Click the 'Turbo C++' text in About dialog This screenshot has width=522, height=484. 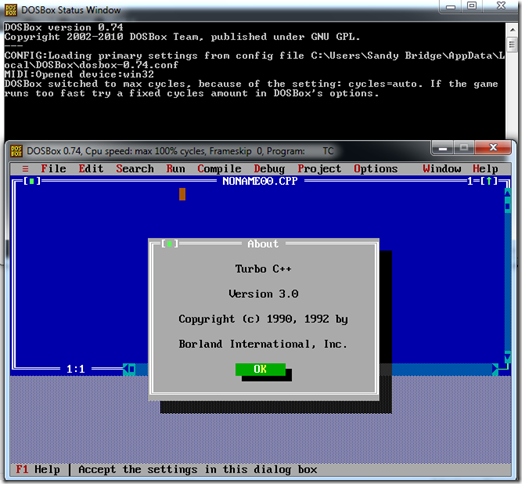263,269
